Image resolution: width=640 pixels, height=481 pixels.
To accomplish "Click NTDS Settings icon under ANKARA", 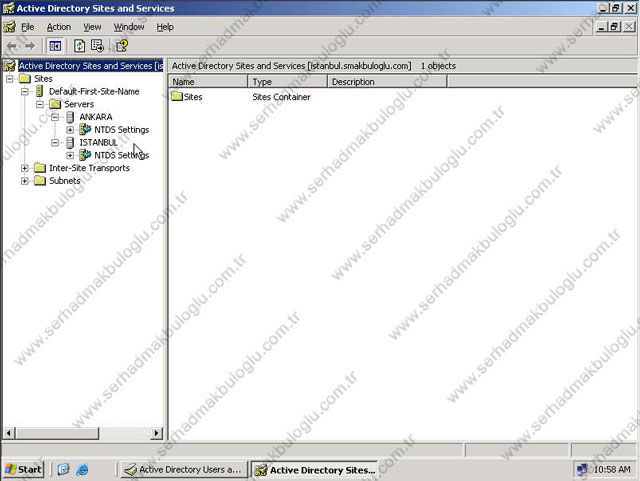I will point(85,129).
